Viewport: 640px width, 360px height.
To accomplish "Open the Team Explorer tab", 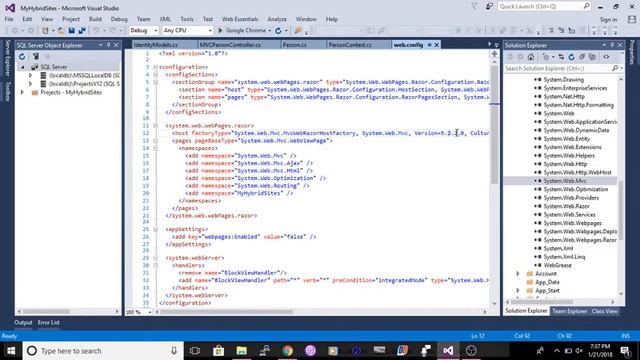I will point(569,311).
